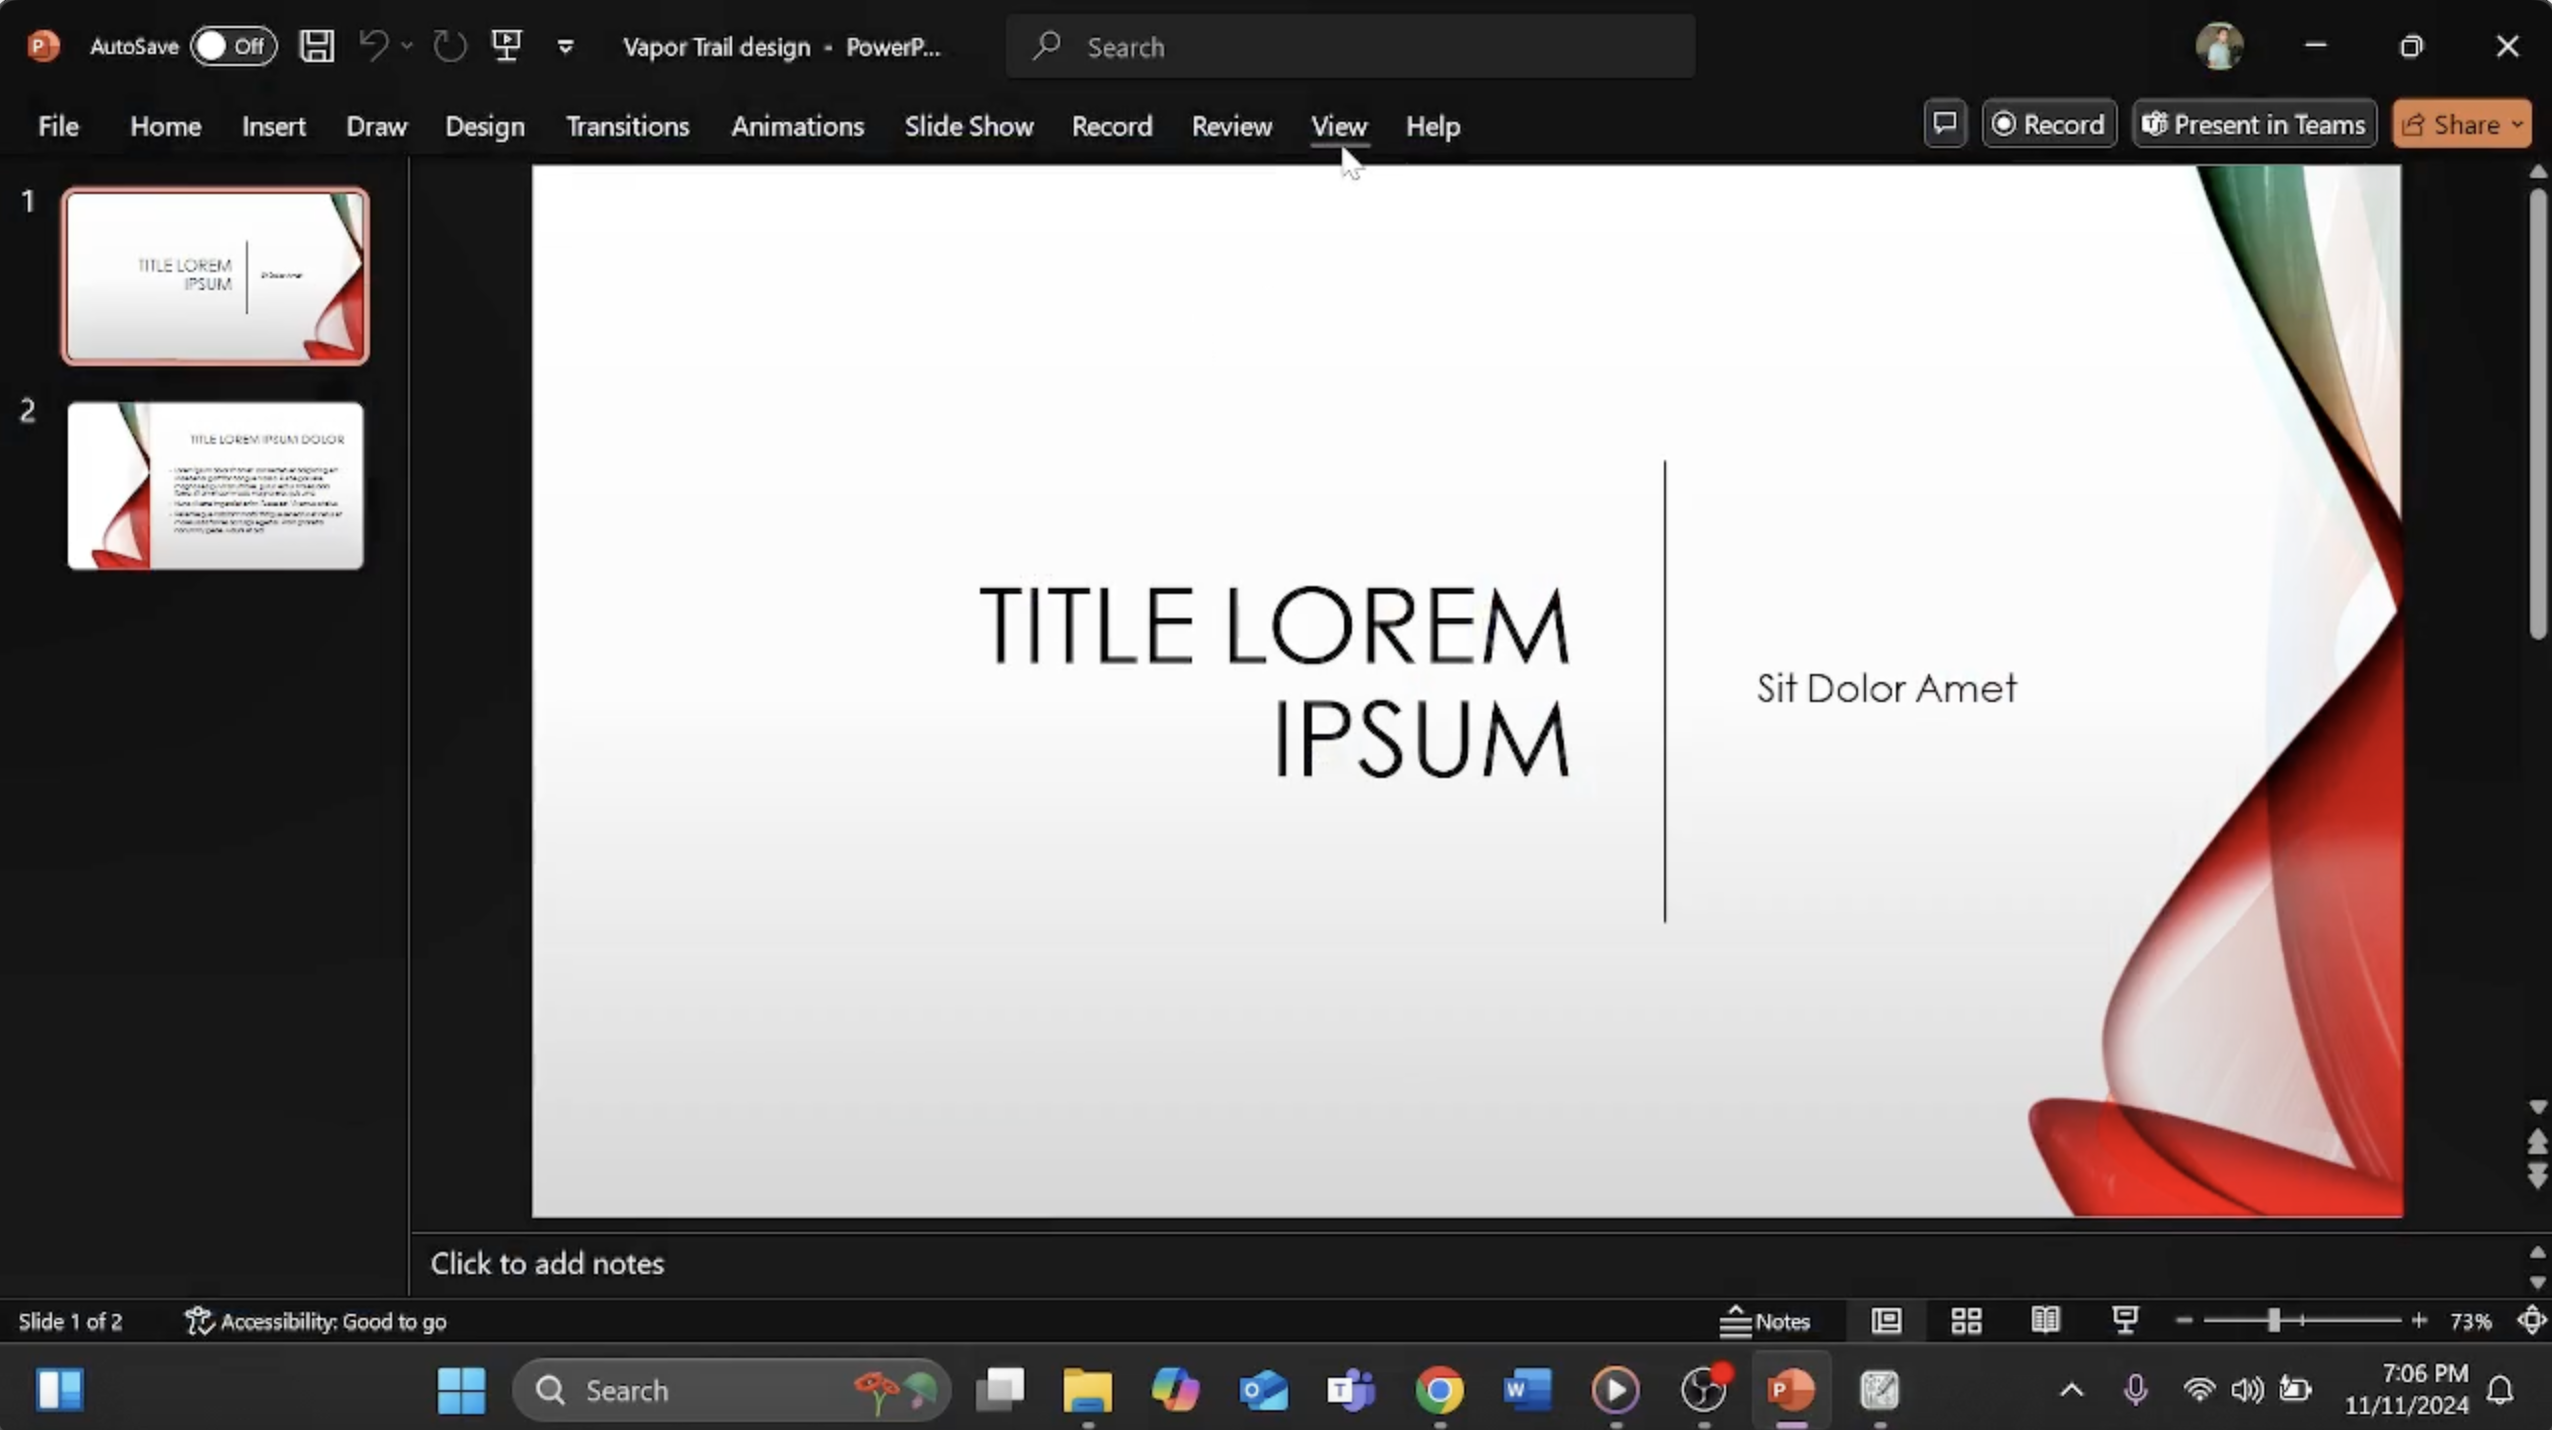Screen dimensions: 2552x1430
Task: Click the Undo arrow icon
Action: pos(374,46)
